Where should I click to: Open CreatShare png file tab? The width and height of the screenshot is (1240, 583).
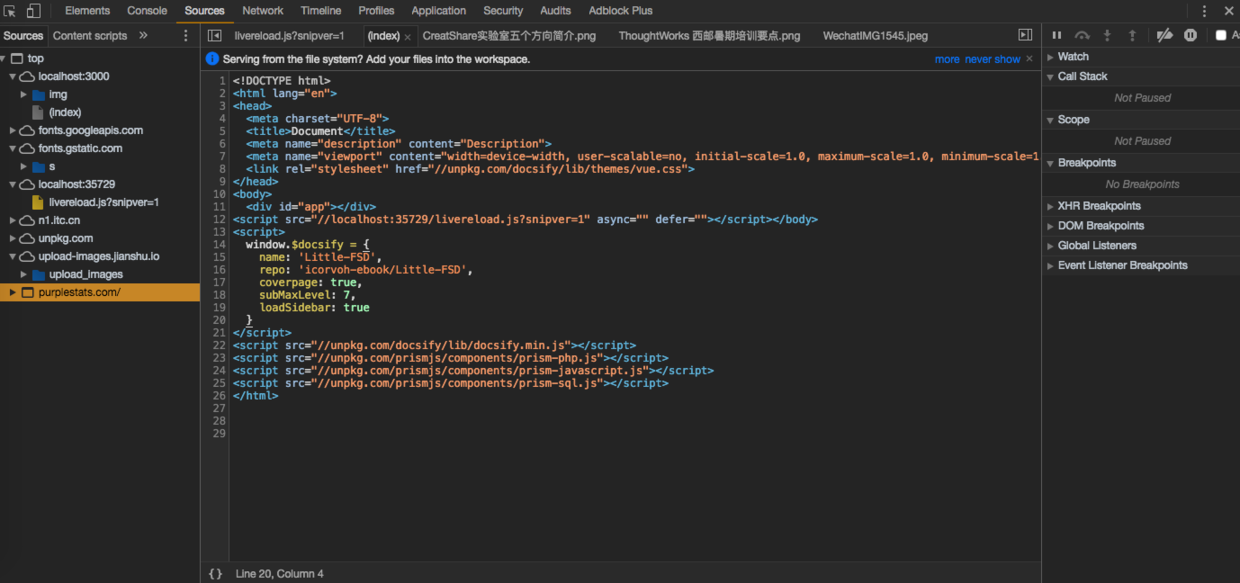(509, 35)
